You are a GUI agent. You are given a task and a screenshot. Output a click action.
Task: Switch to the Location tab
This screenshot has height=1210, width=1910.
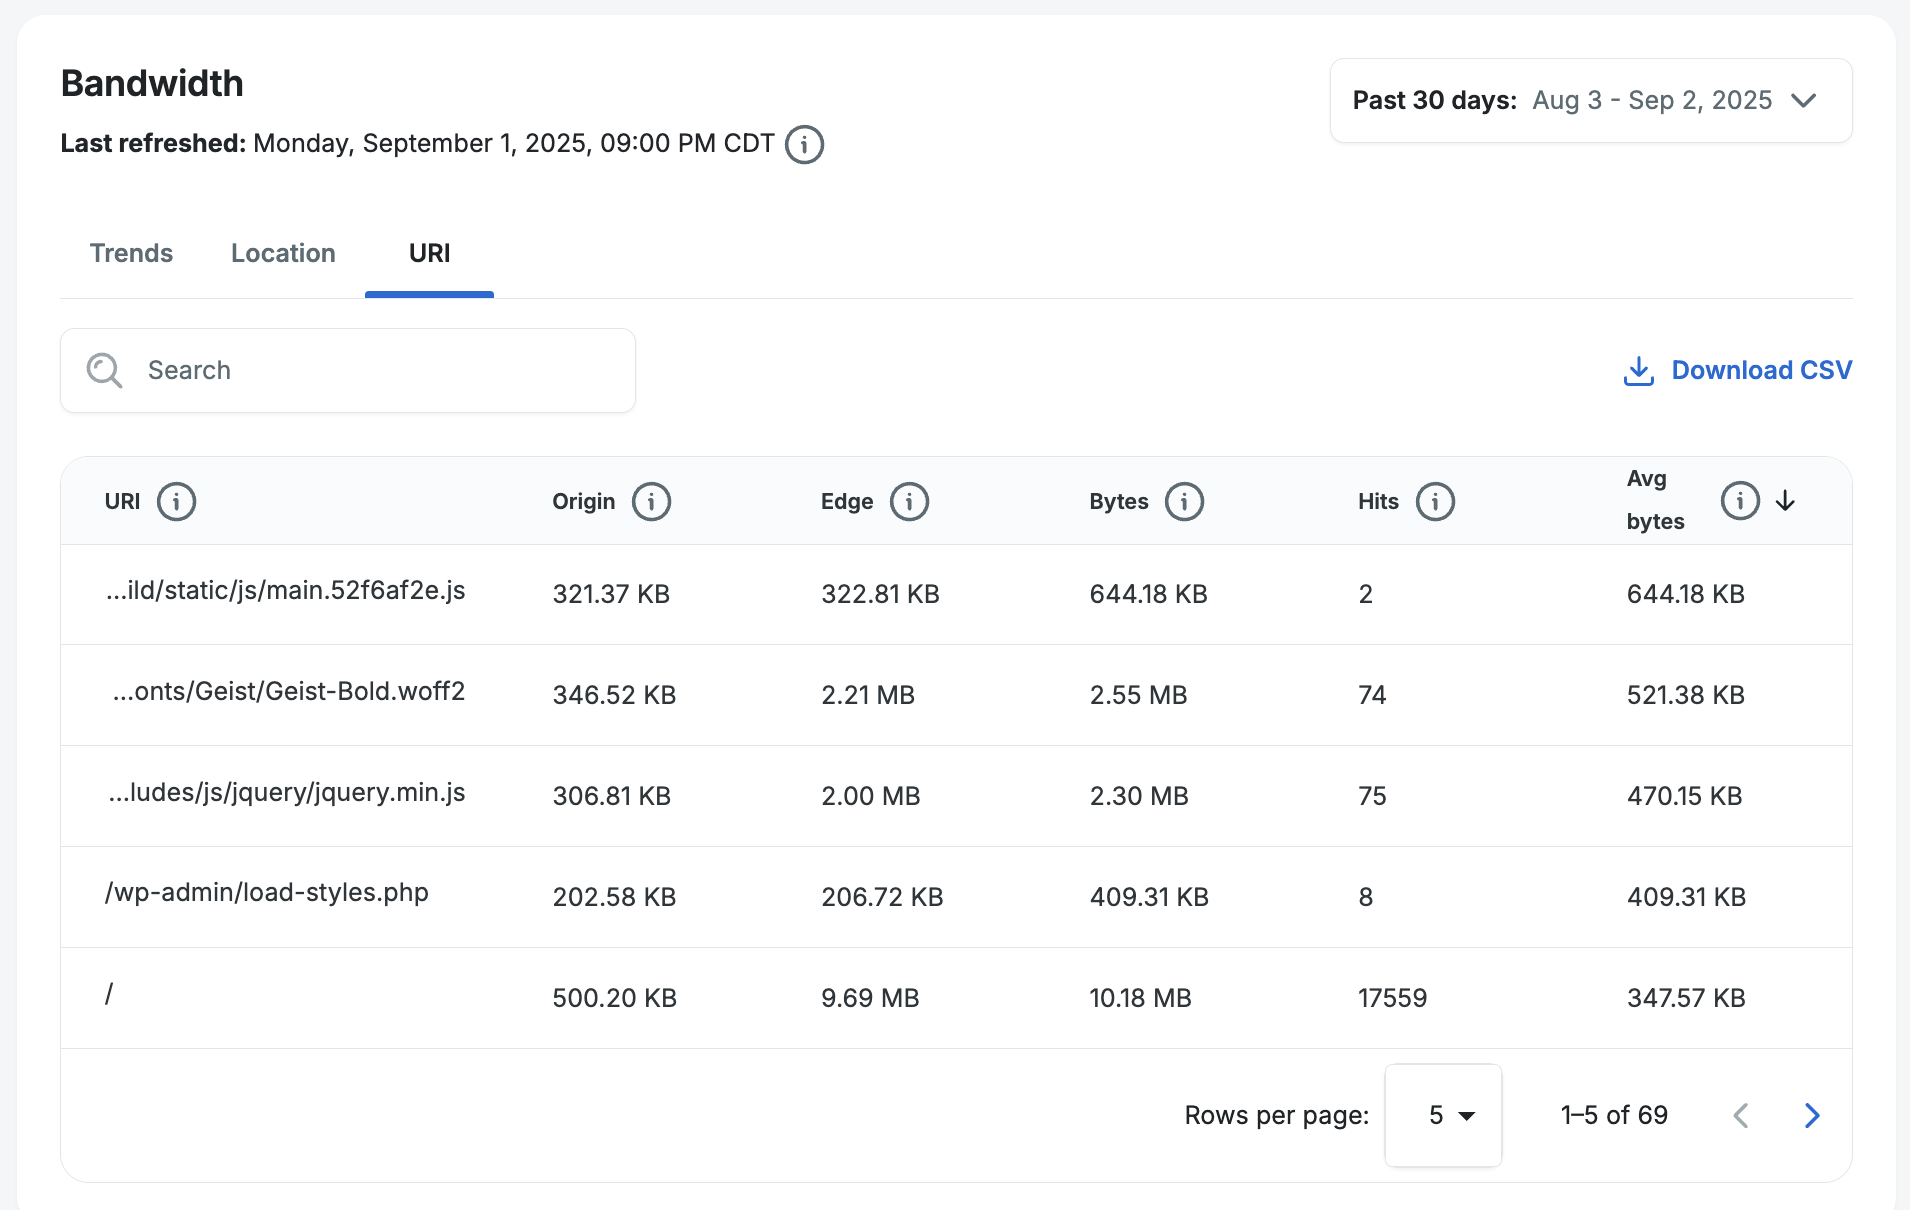(x=283, y=253)
